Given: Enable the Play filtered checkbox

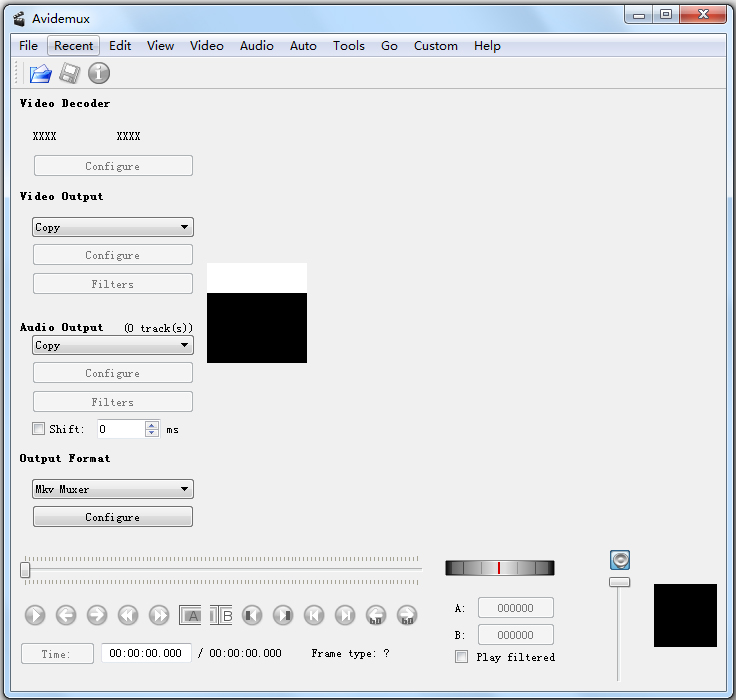Looking at the screenshot, I should pyautogui.click(x=461, y=657).
